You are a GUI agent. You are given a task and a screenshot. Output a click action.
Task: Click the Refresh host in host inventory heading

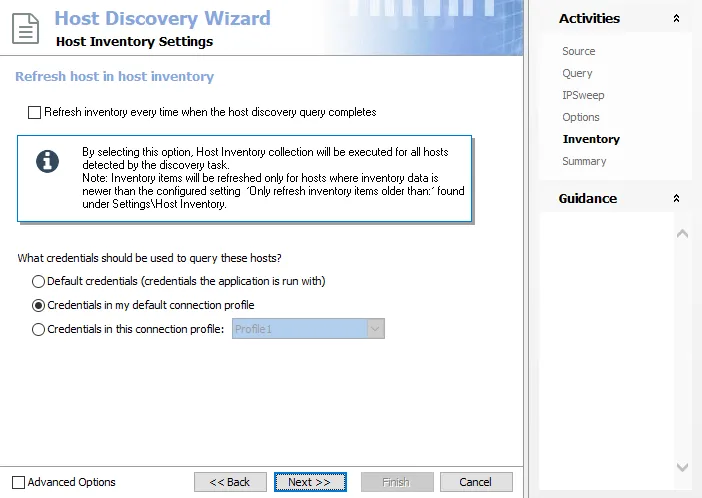coord(115,77)
